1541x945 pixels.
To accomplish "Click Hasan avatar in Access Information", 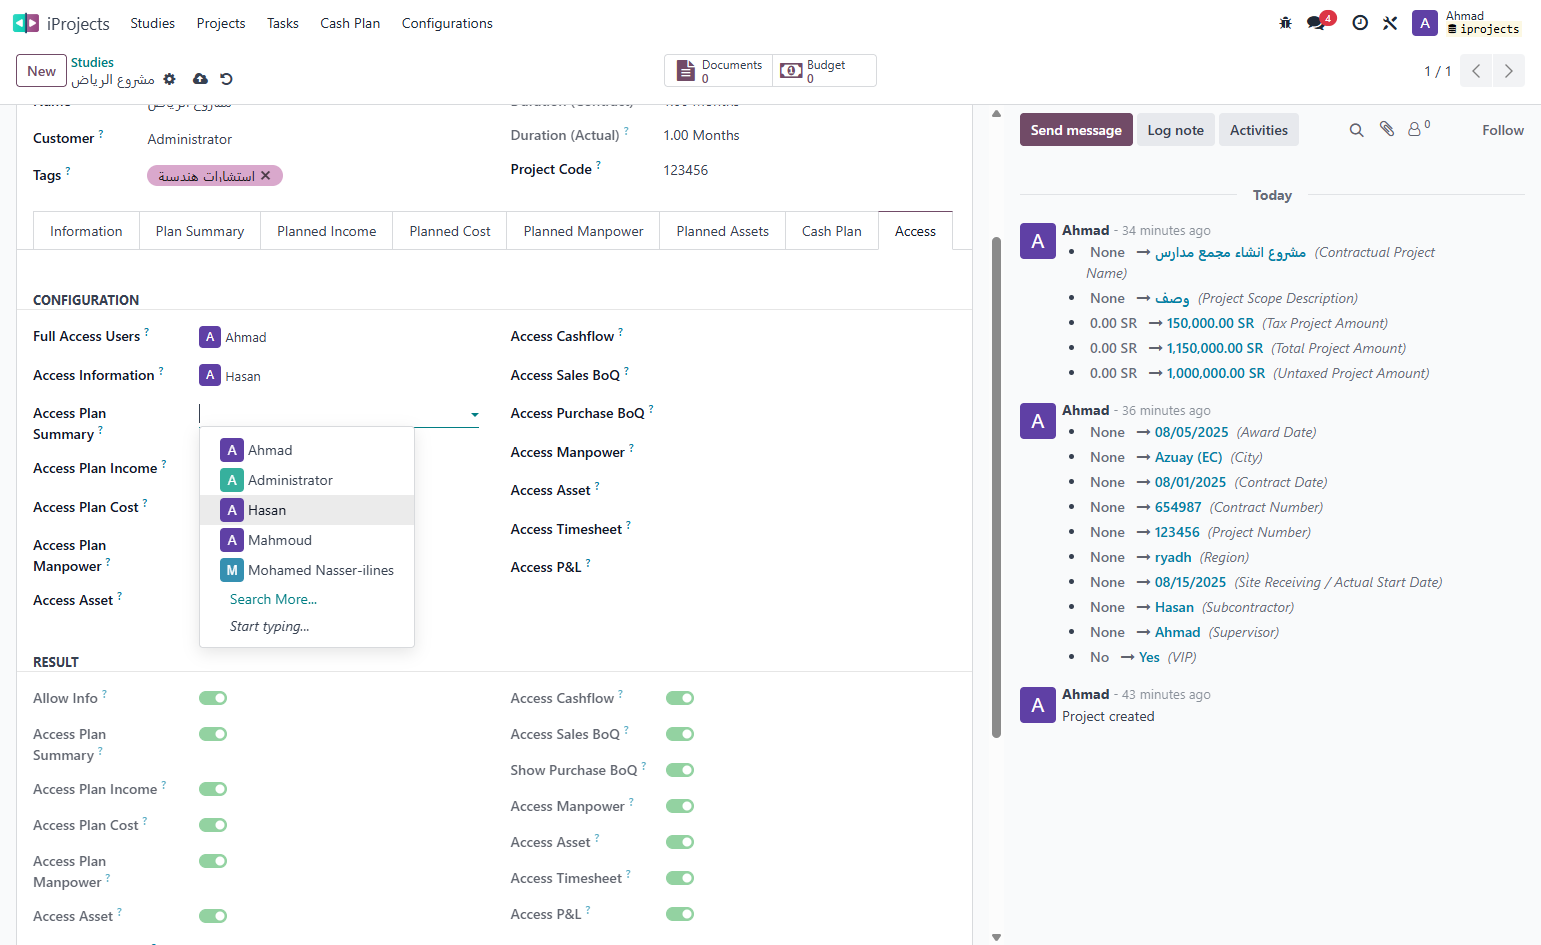I will click(x=210, y=375).
